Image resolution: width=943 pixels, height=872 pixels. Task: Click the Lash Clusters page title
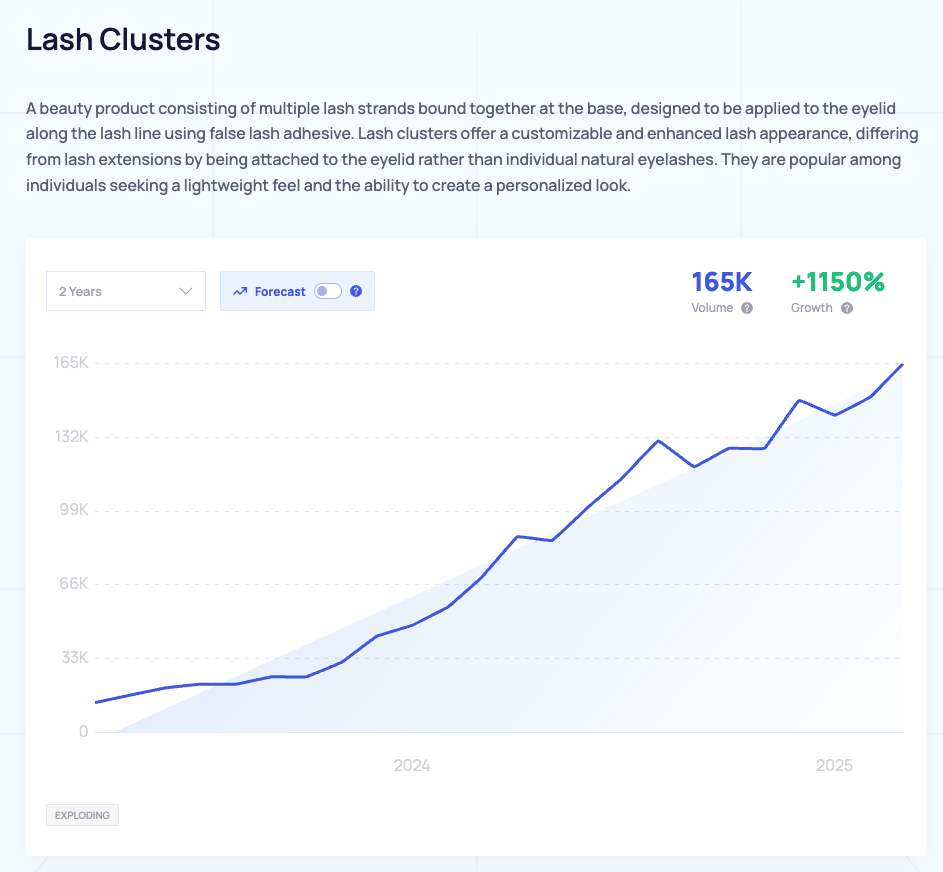[x=123, y=40]
